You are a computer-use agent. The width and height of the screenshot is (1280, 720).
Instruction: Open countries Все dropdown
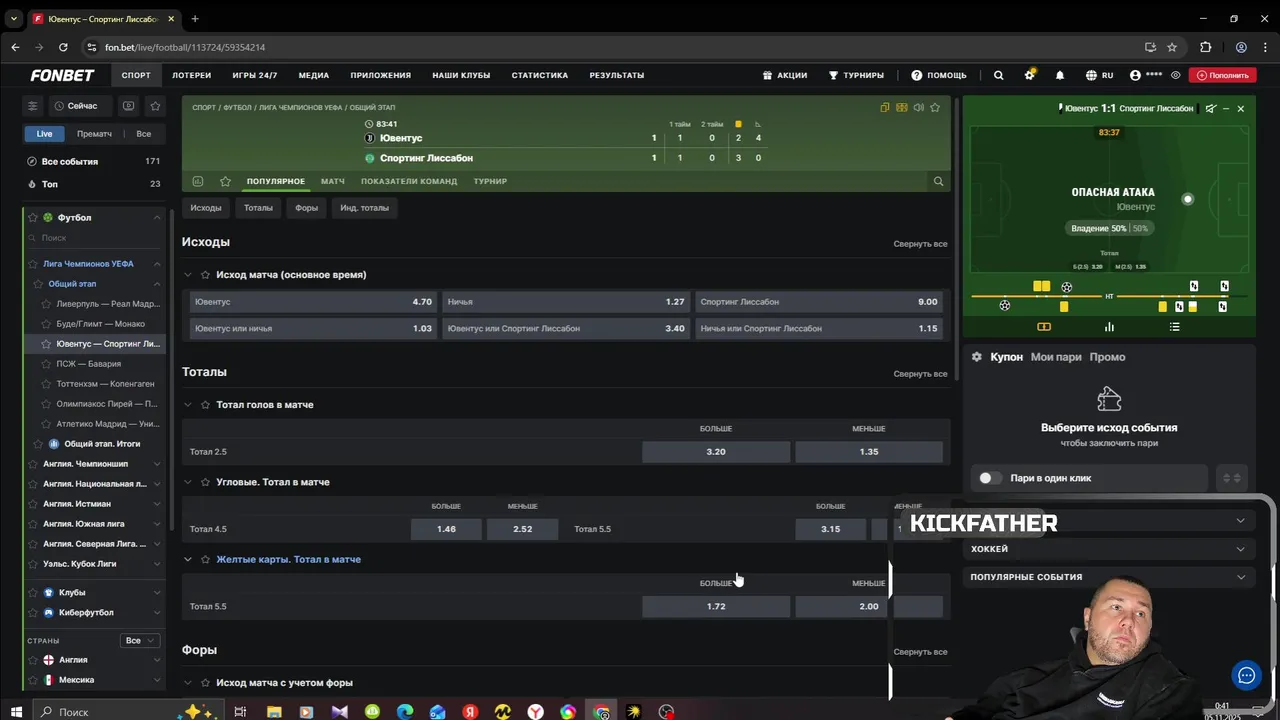pos(139,640)
